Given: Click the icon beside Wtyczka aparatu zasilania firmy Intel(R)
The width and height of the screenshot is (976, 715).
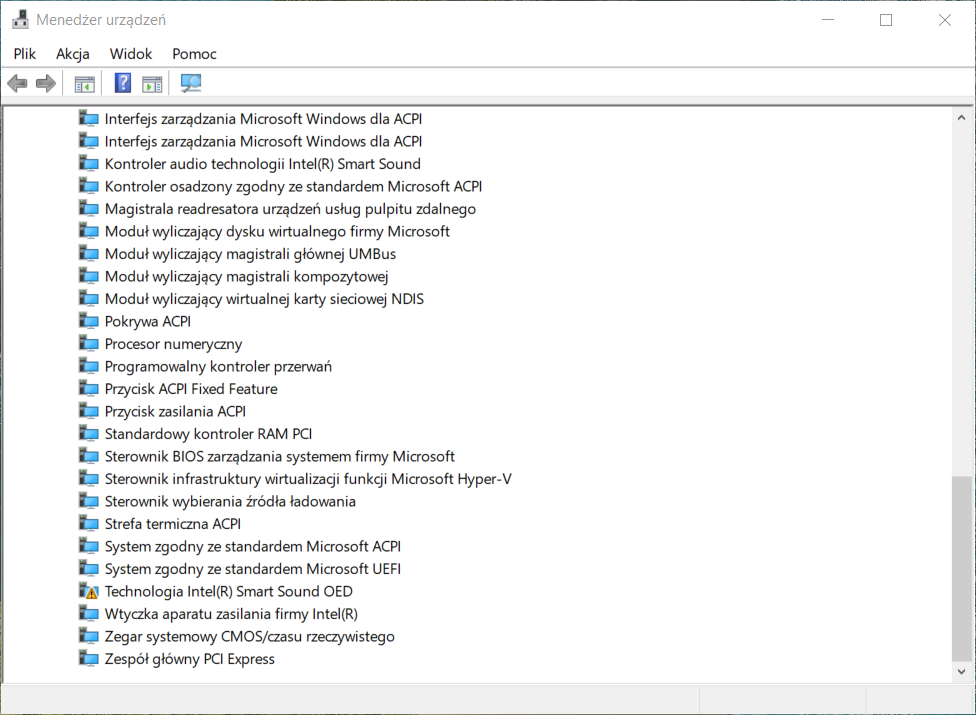Looking at the screenshot, I should pos(88,614).
